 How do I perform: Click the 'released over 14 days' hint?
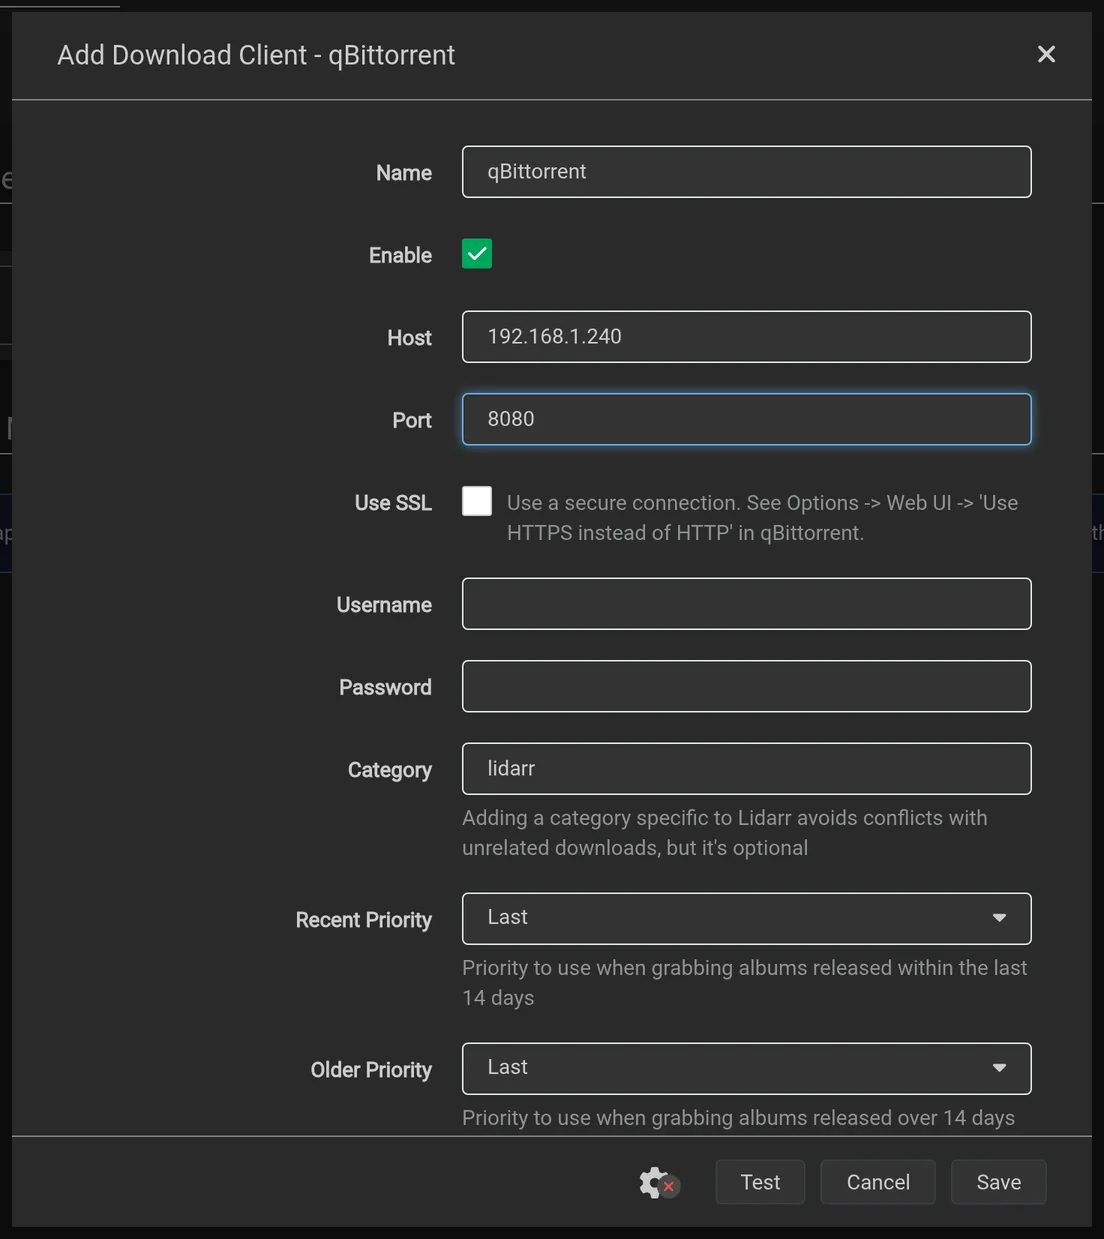(738, 1118)
